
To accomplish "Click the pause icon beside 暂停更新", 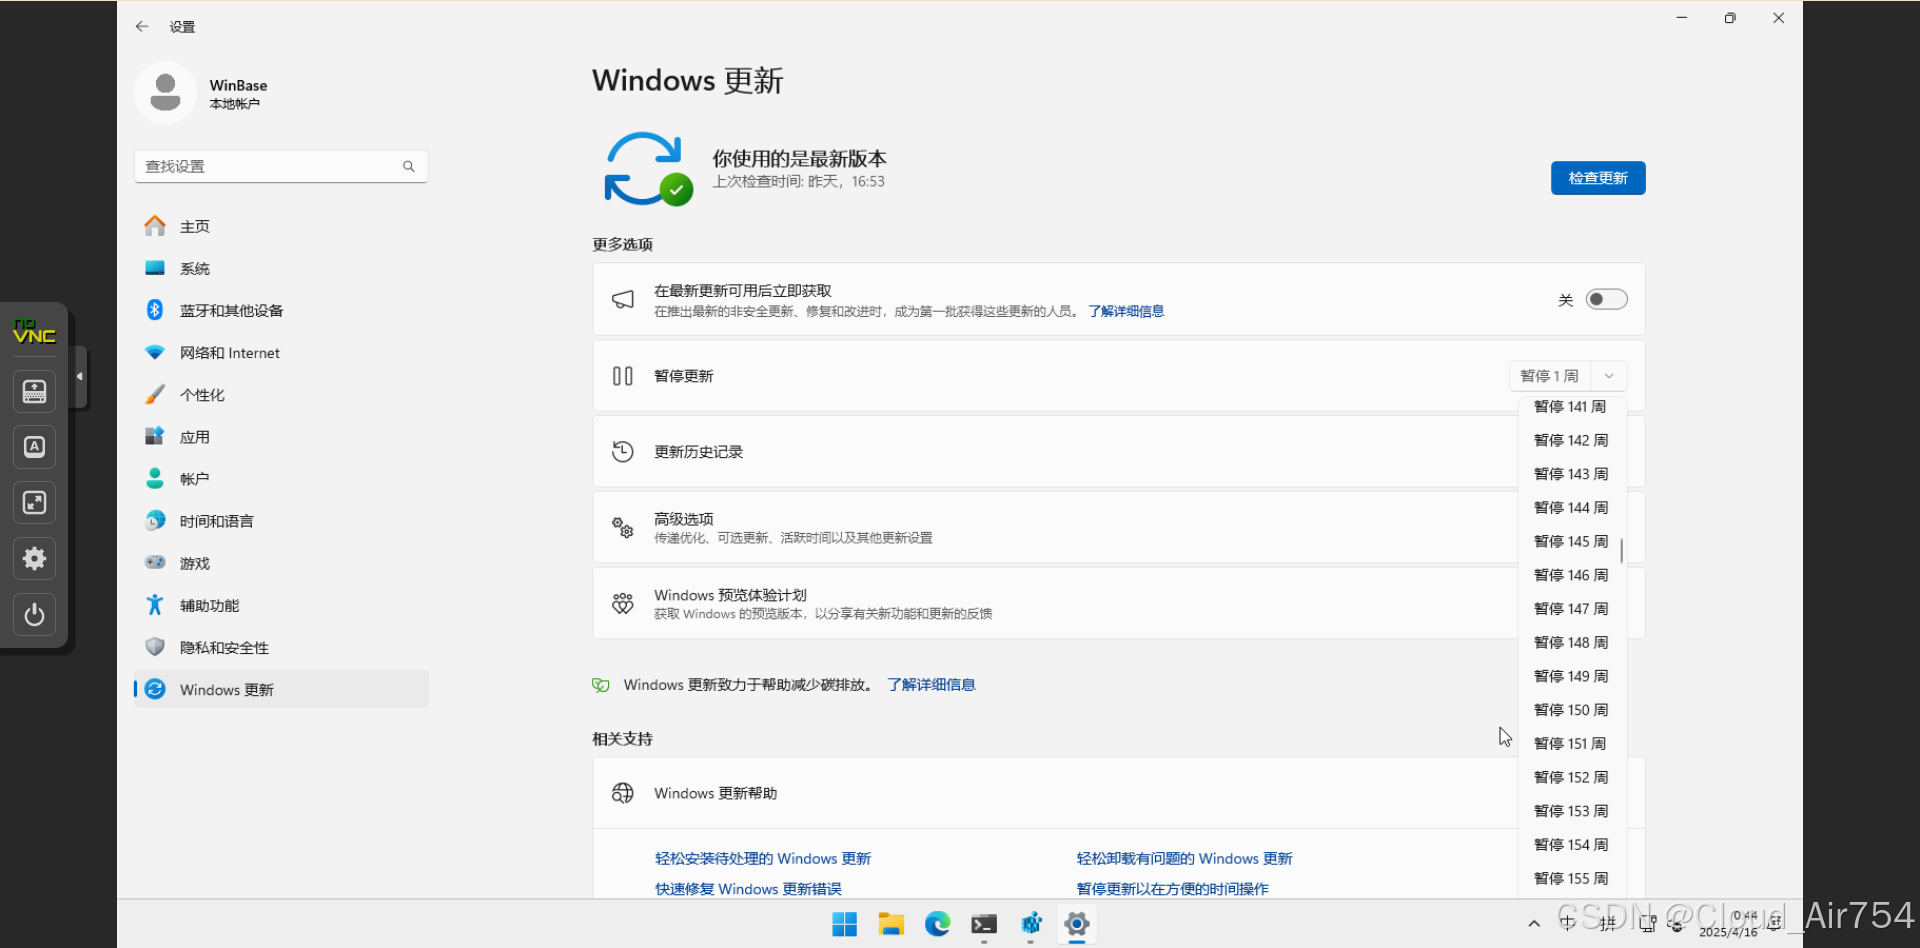I will coord(623,376).
